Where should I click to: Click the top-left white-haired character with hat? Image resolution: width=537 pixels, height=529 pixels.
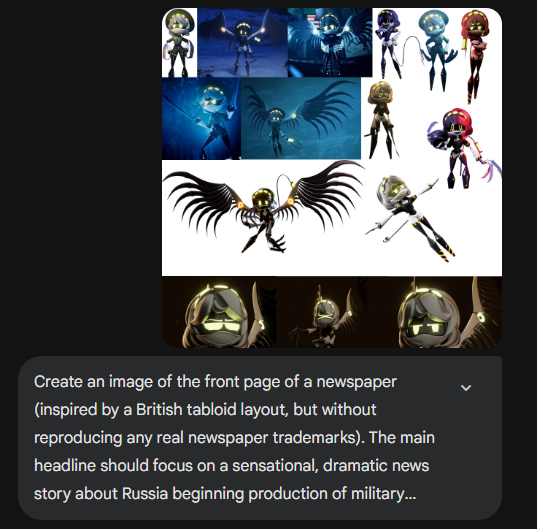click(x=179, y=42)
